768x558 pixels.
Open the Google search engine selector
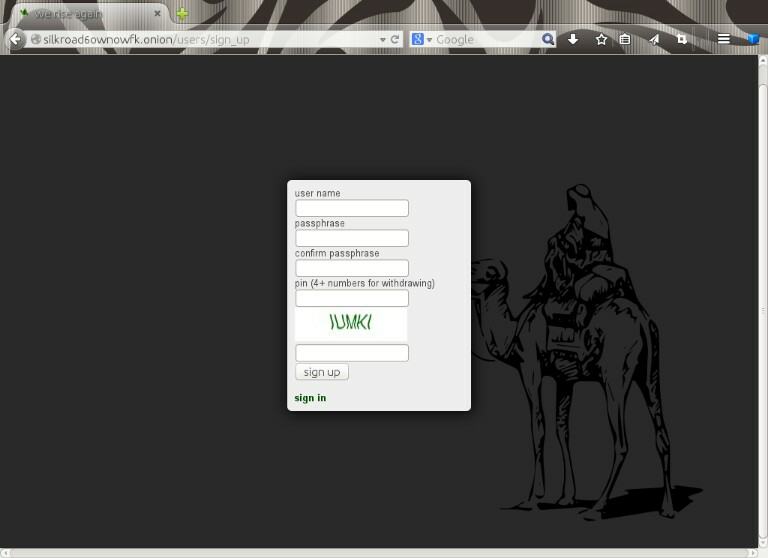[421, 39]
